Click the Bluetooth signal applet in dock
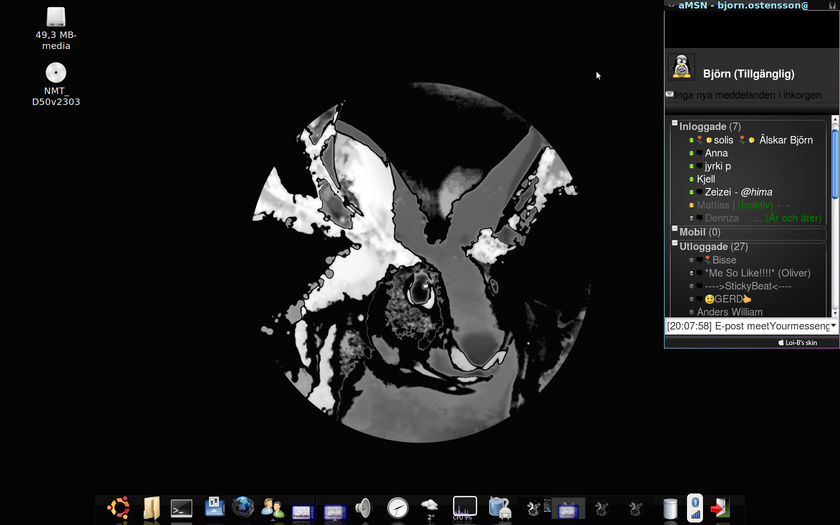The width and height of the screenshot is (840, 525). [x=695, y=508]
